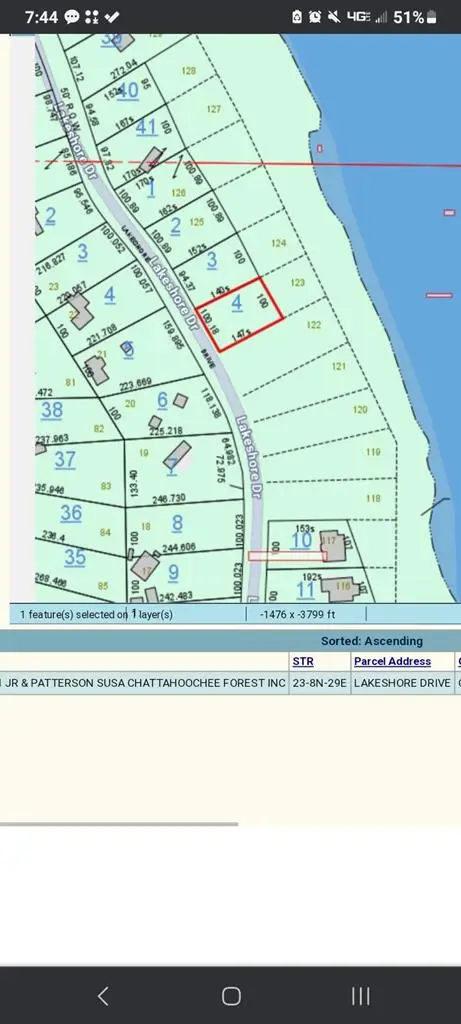
Task: Tap the checkmark notification icon
Action: pos(111,17)
